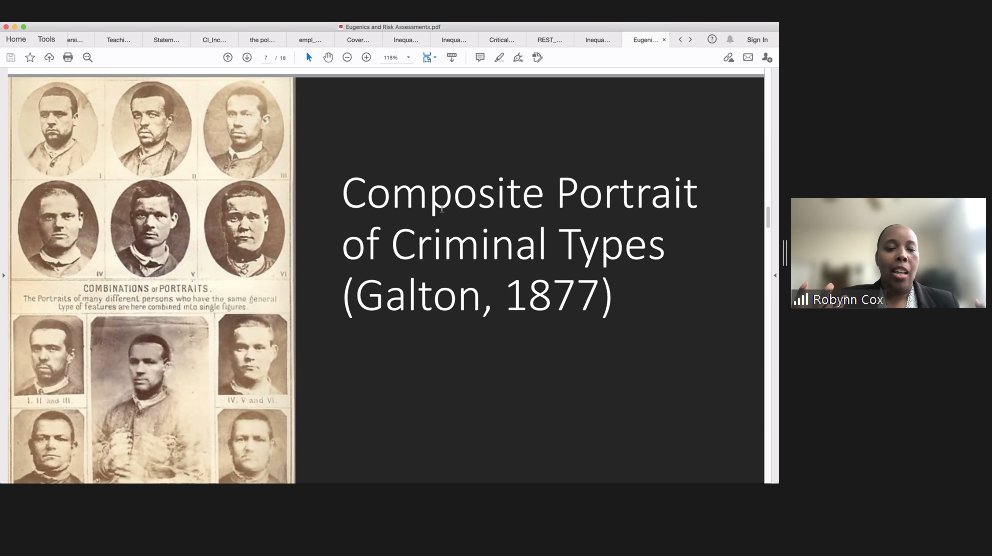Viewport: 993px width, 556px height.
Task: Switch to the Teachi... document tab
Action: (x=118, y=40)
